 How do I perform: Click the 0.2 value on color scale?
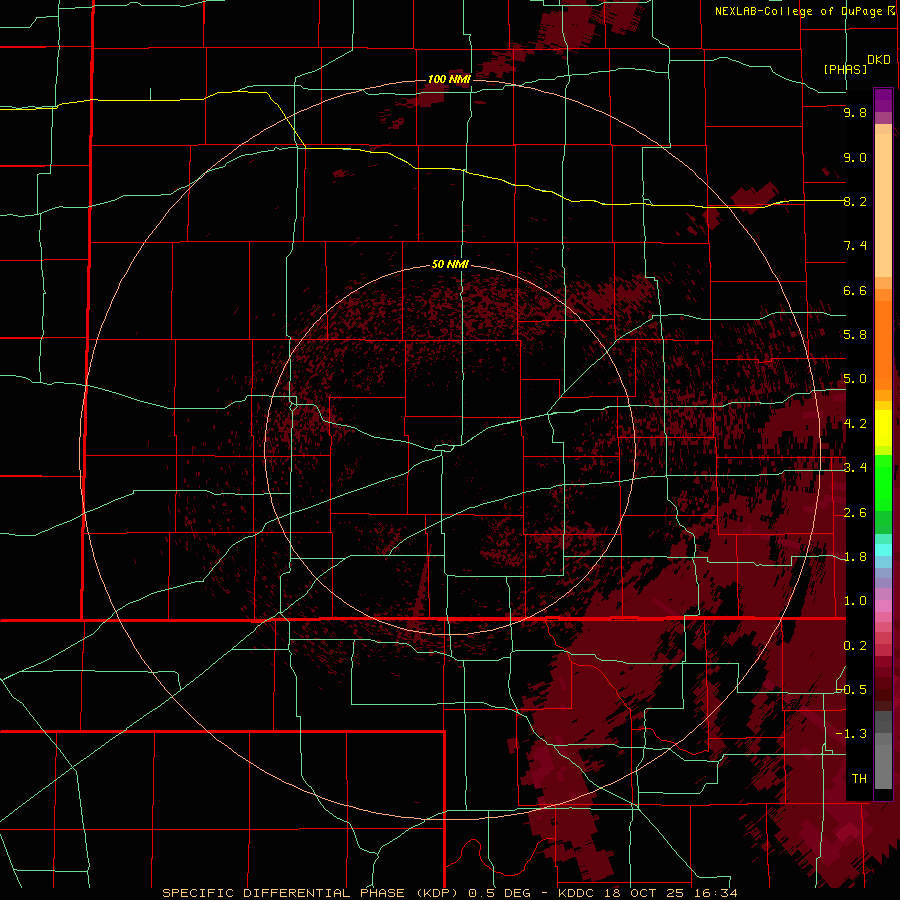click(855, 646)
